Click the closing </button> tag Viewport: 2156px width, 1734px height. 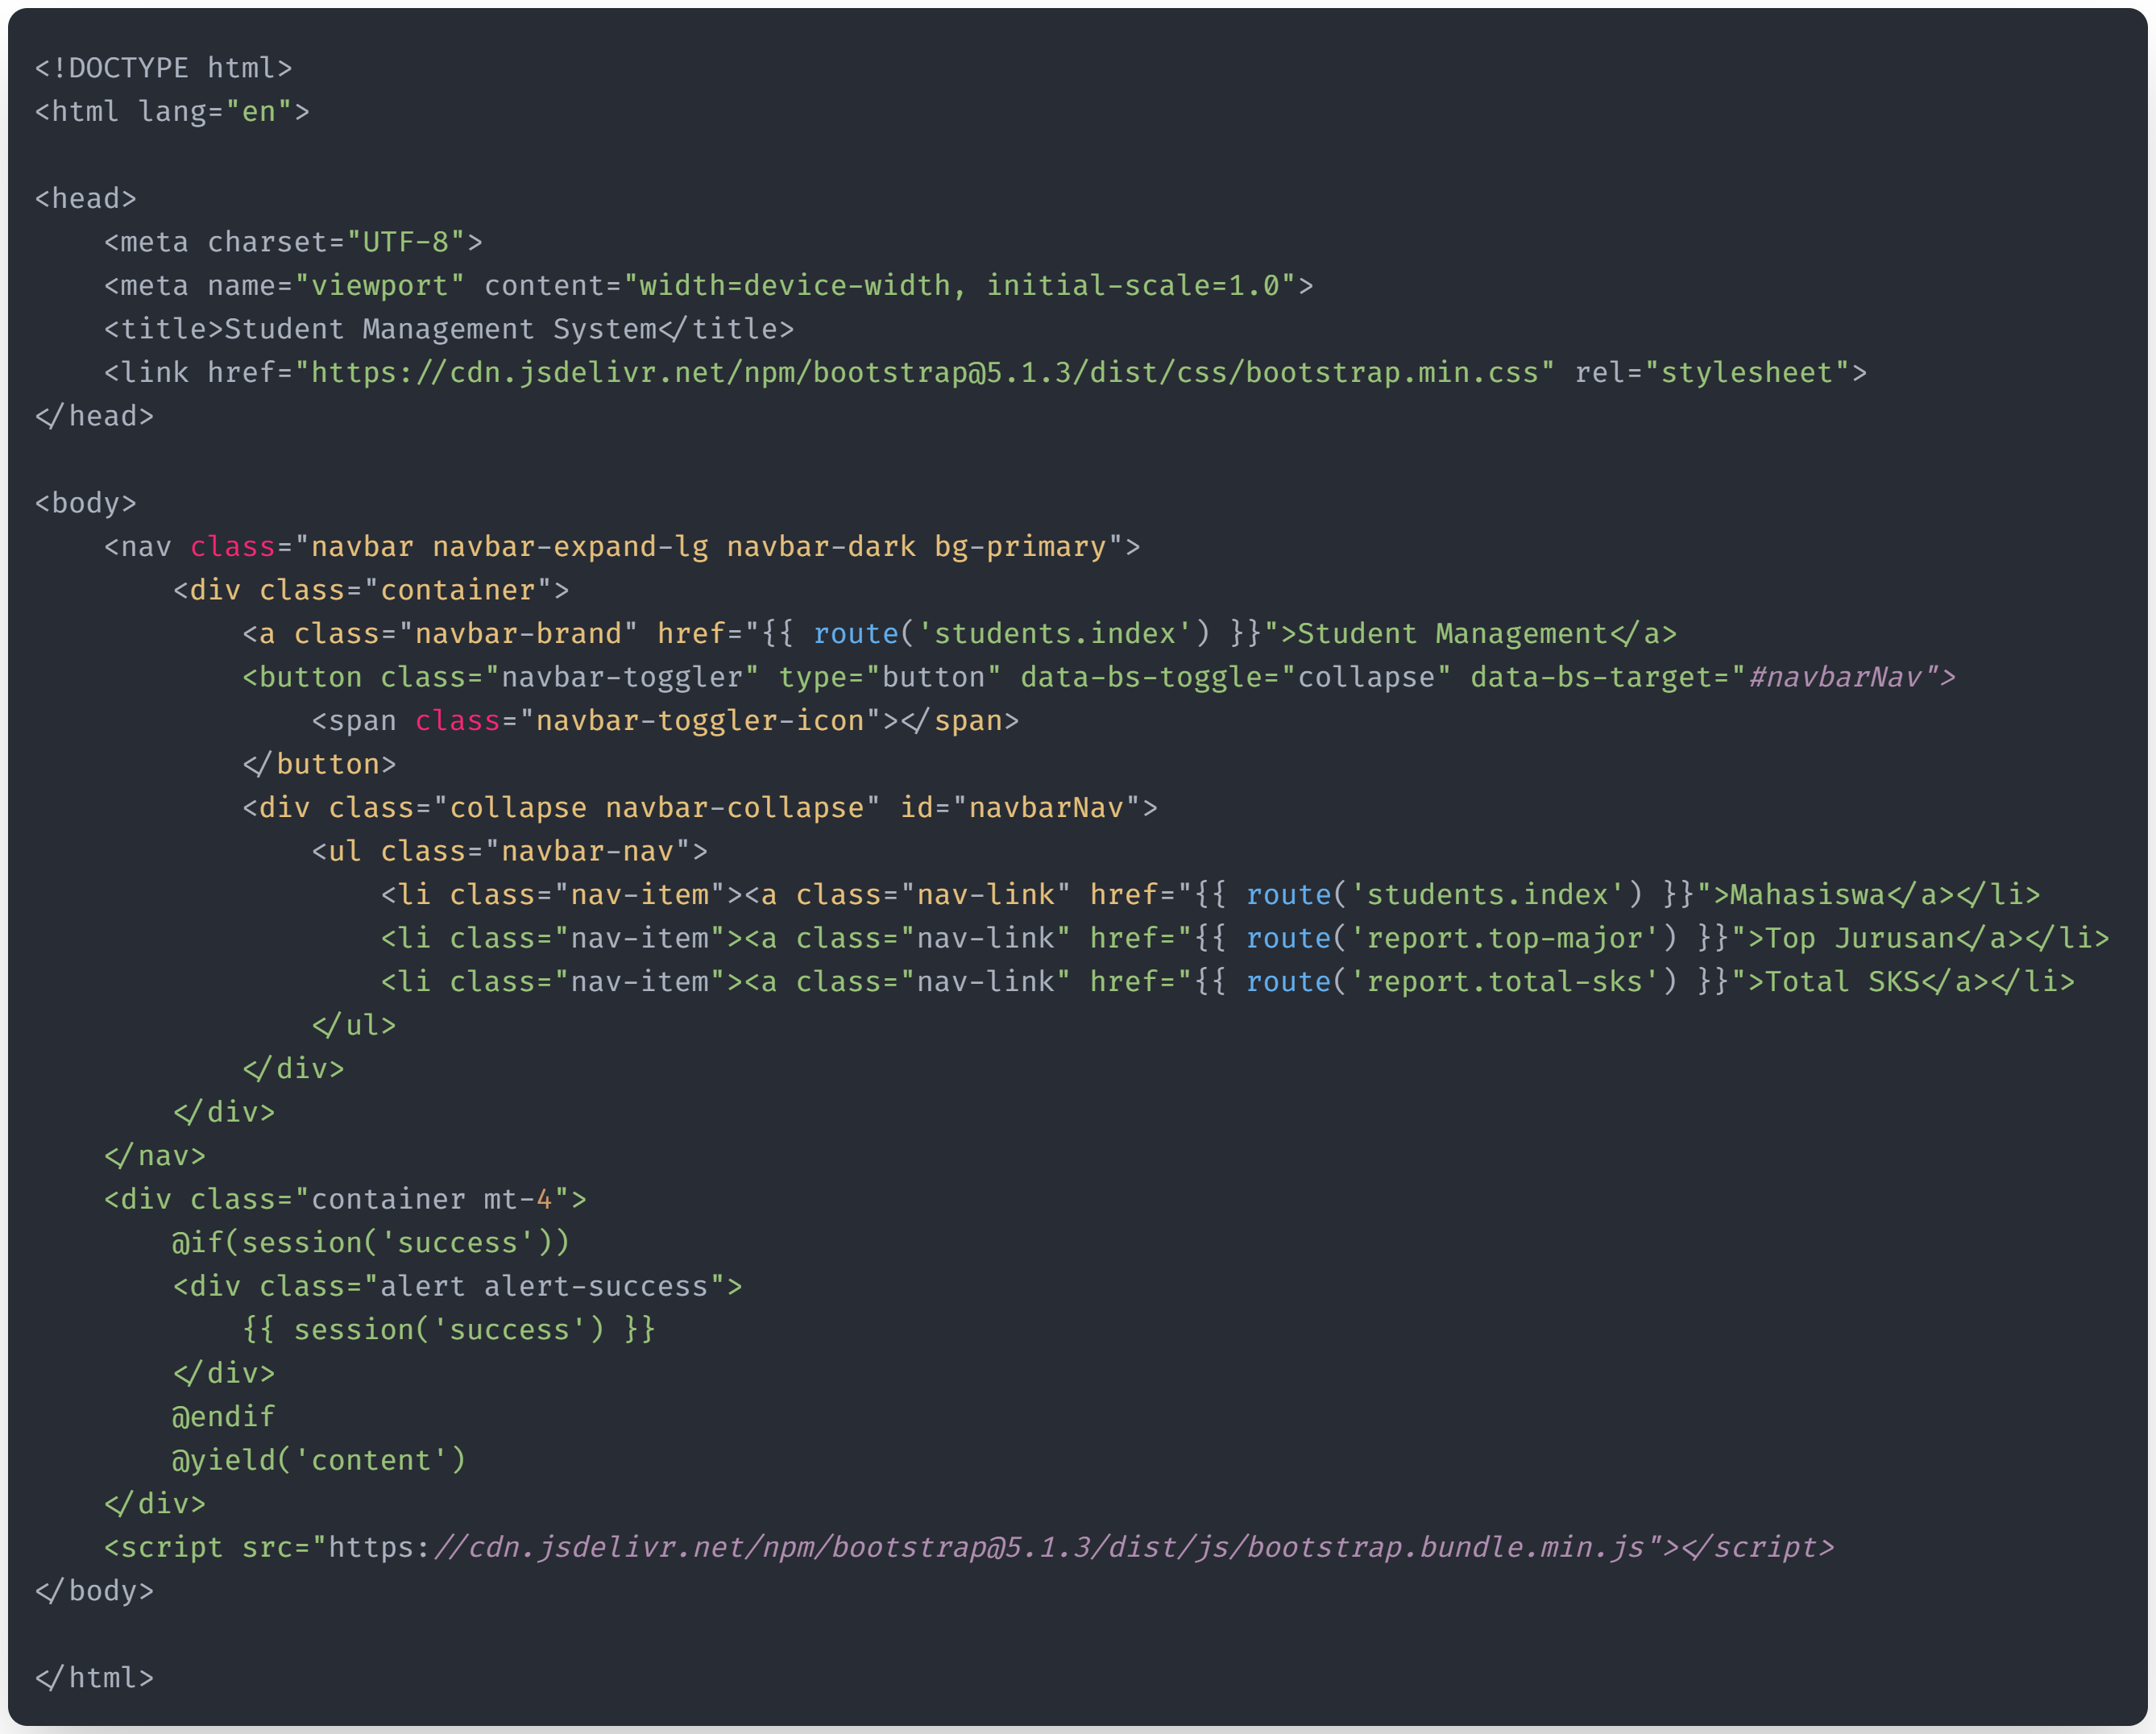[319, 764]
